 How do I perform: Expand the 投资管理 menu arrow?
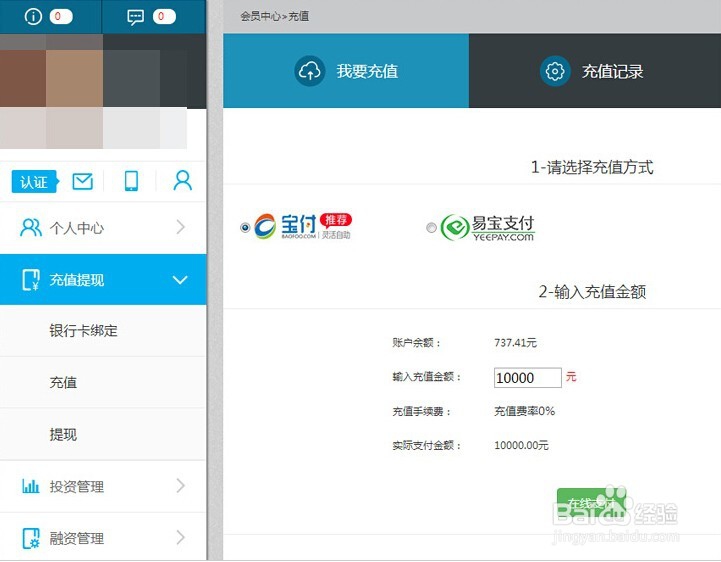click(181, 486)
